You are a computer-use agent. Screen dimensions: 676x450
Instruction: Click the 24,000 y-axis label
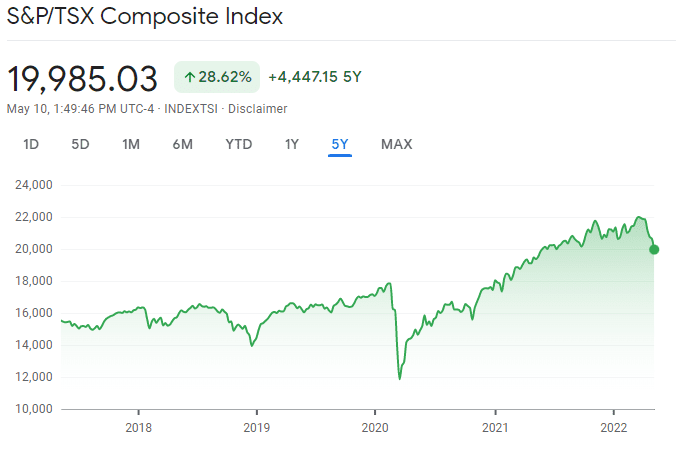pos(33,185)
